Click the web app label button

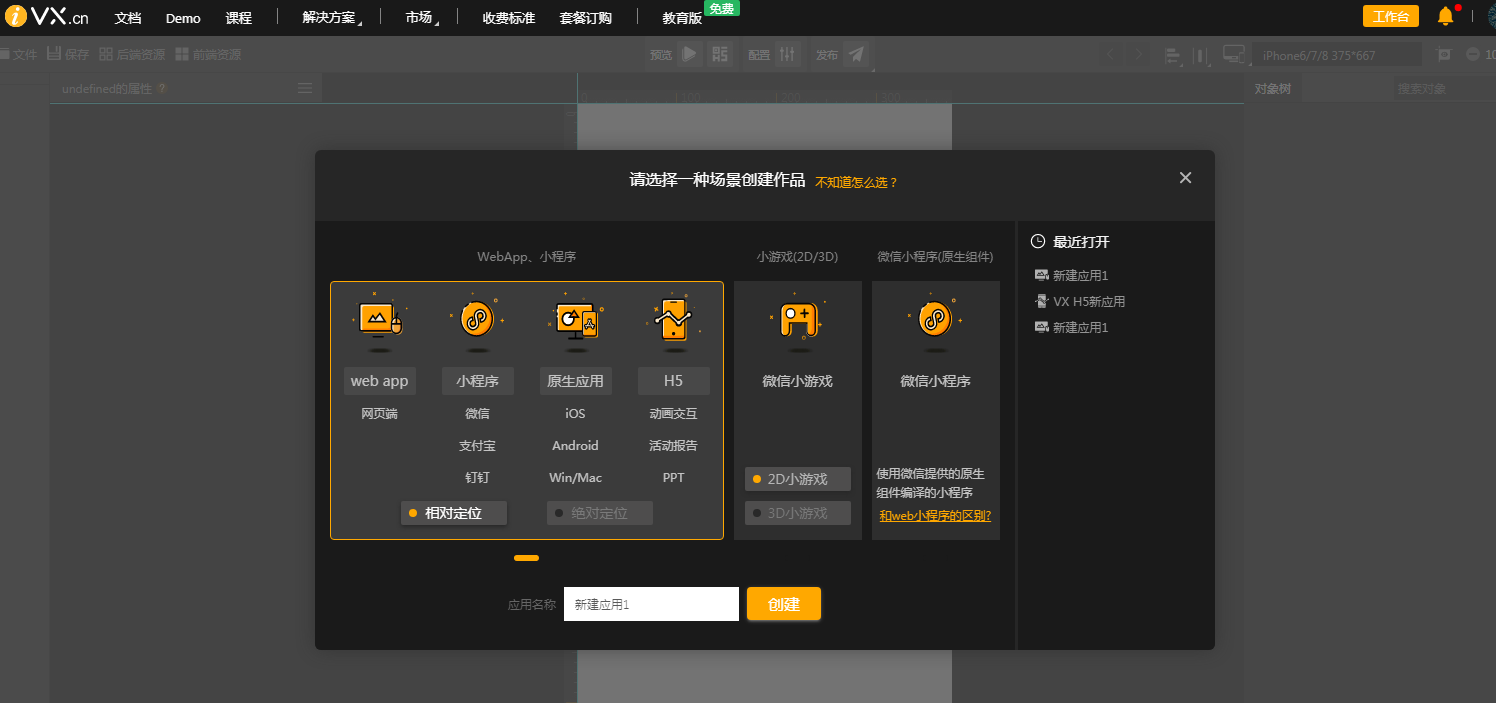click(379, 381)
